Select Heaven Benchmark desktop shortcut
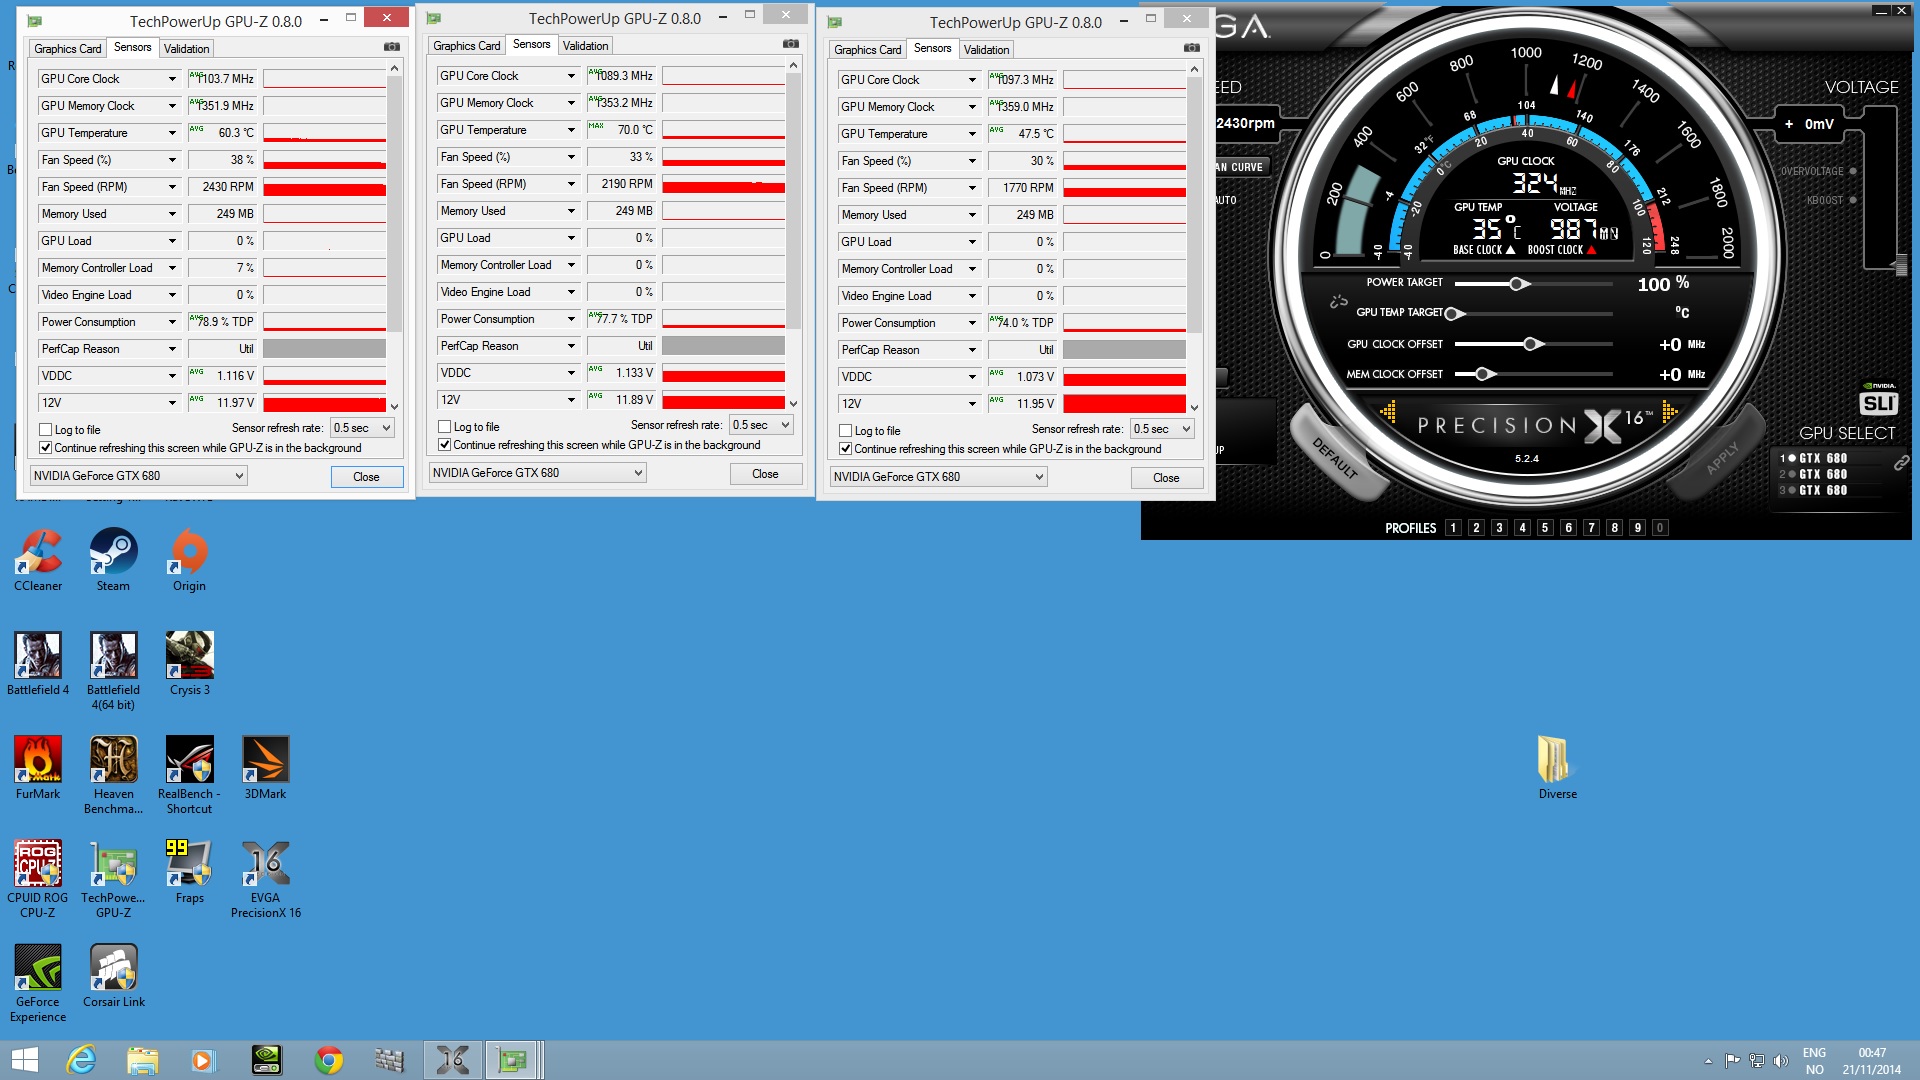Viewport: 1920px width, 1080px height. click(x=113, y=775)
